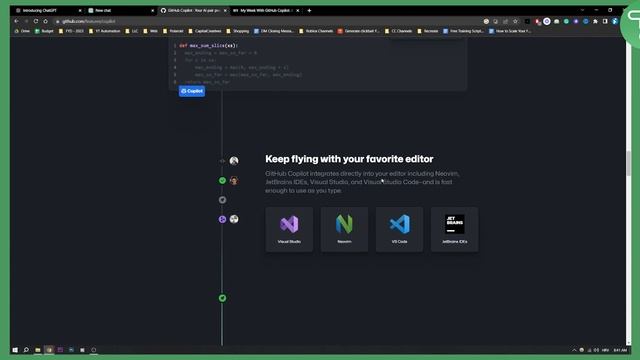Go to the browser home page

(x=45, y=21)
